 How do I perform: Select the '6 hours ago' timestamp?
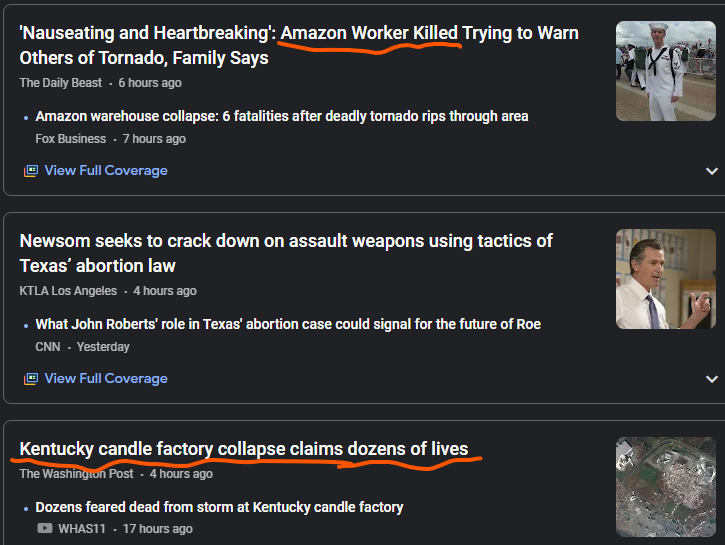click(150, 83)
